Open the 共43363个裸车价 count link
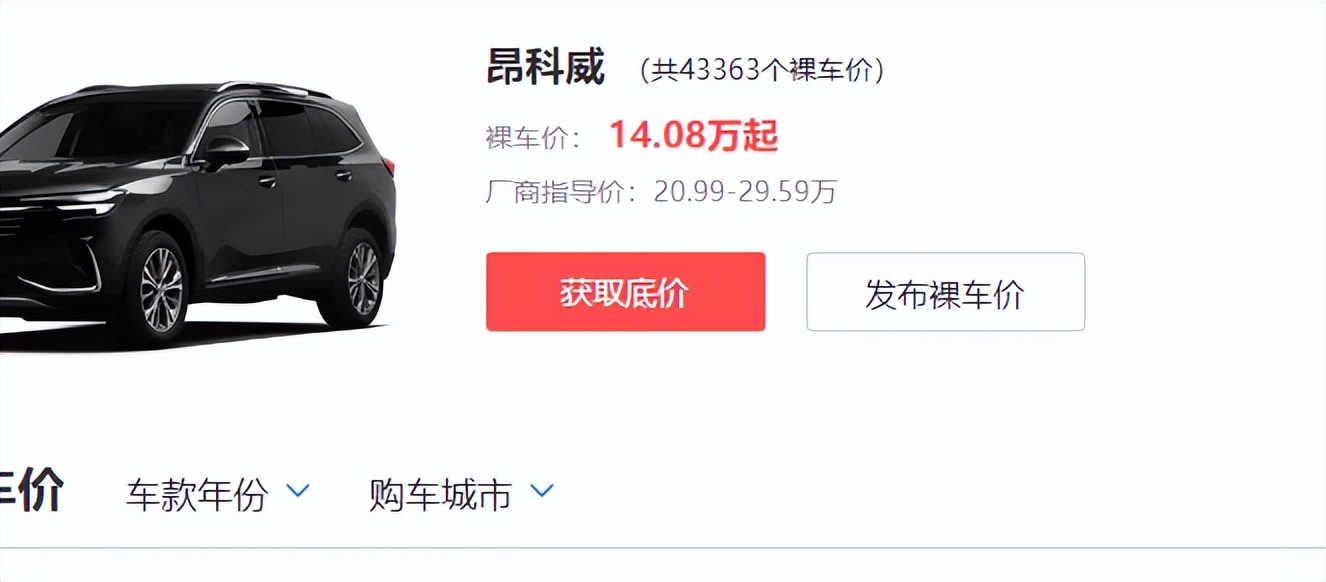1326x582 pixels. (x=763, y=71)
